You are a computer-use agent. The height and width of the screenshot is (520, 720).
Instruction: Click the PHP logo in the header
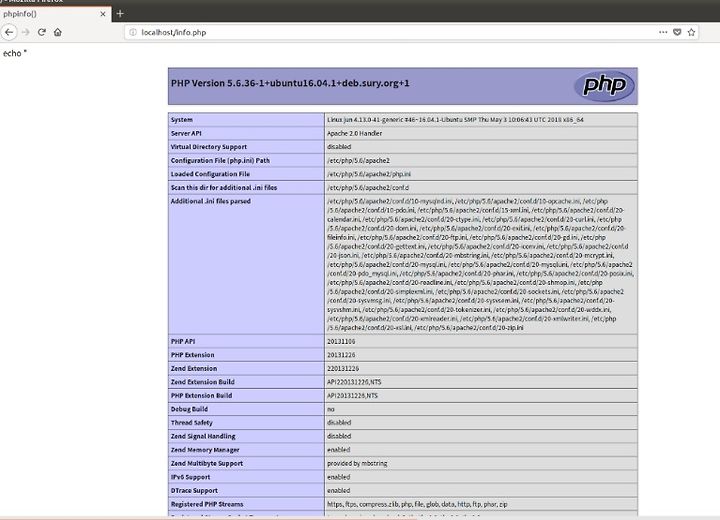[604, 86]
